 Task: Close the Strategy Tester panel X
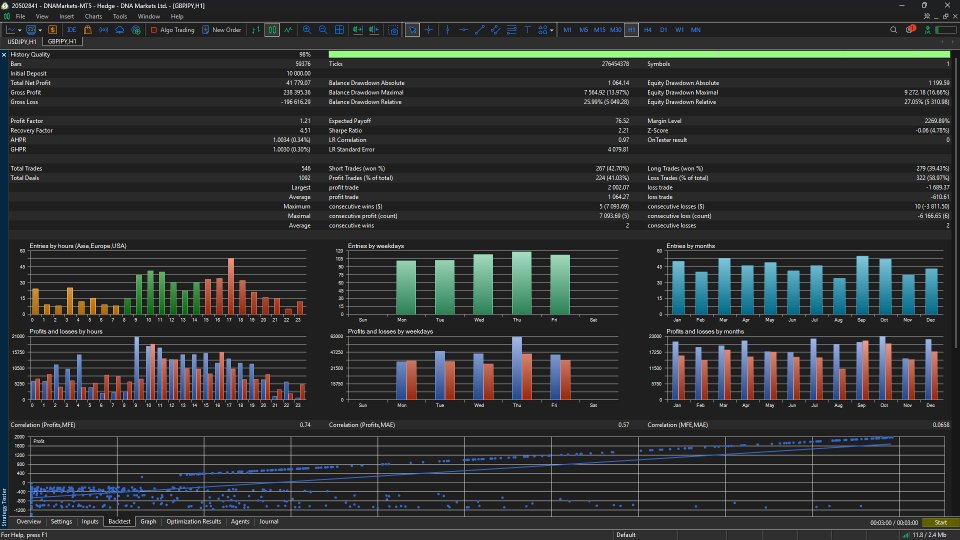pyautogui.click(x=4, y=54)
